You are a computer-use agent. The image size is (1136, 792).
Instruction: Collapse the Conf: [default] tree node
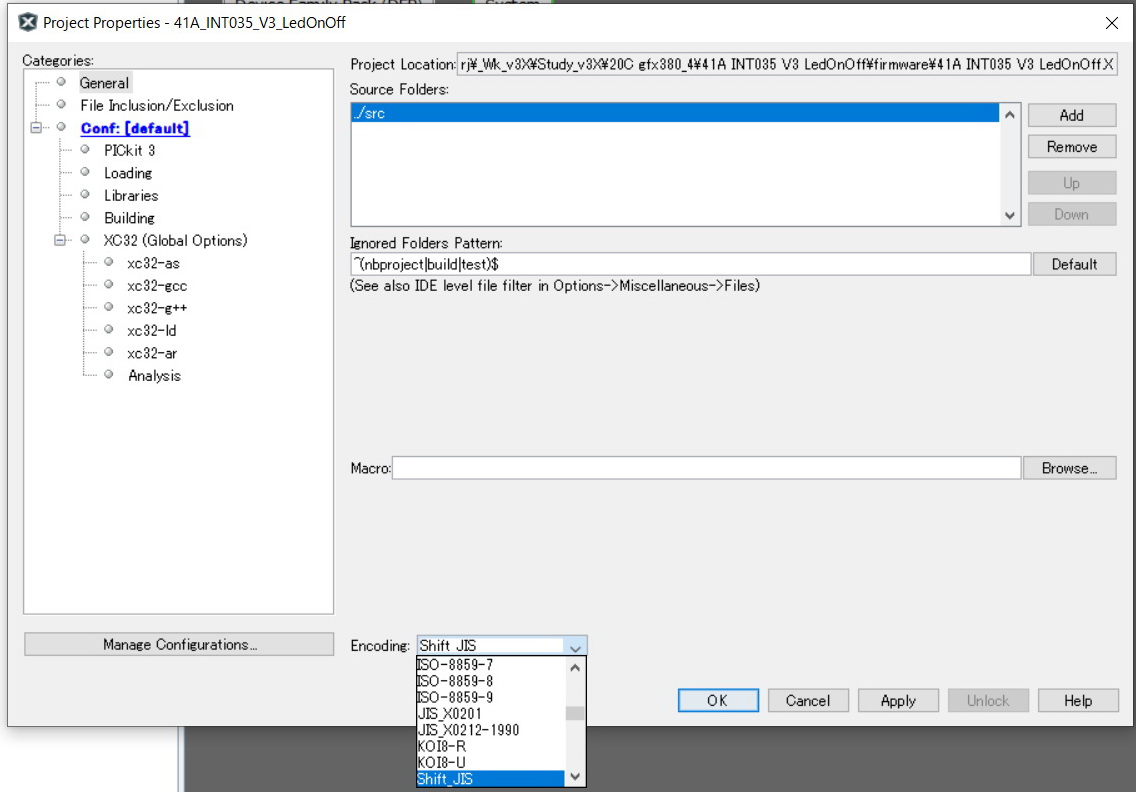pos(37,128)
